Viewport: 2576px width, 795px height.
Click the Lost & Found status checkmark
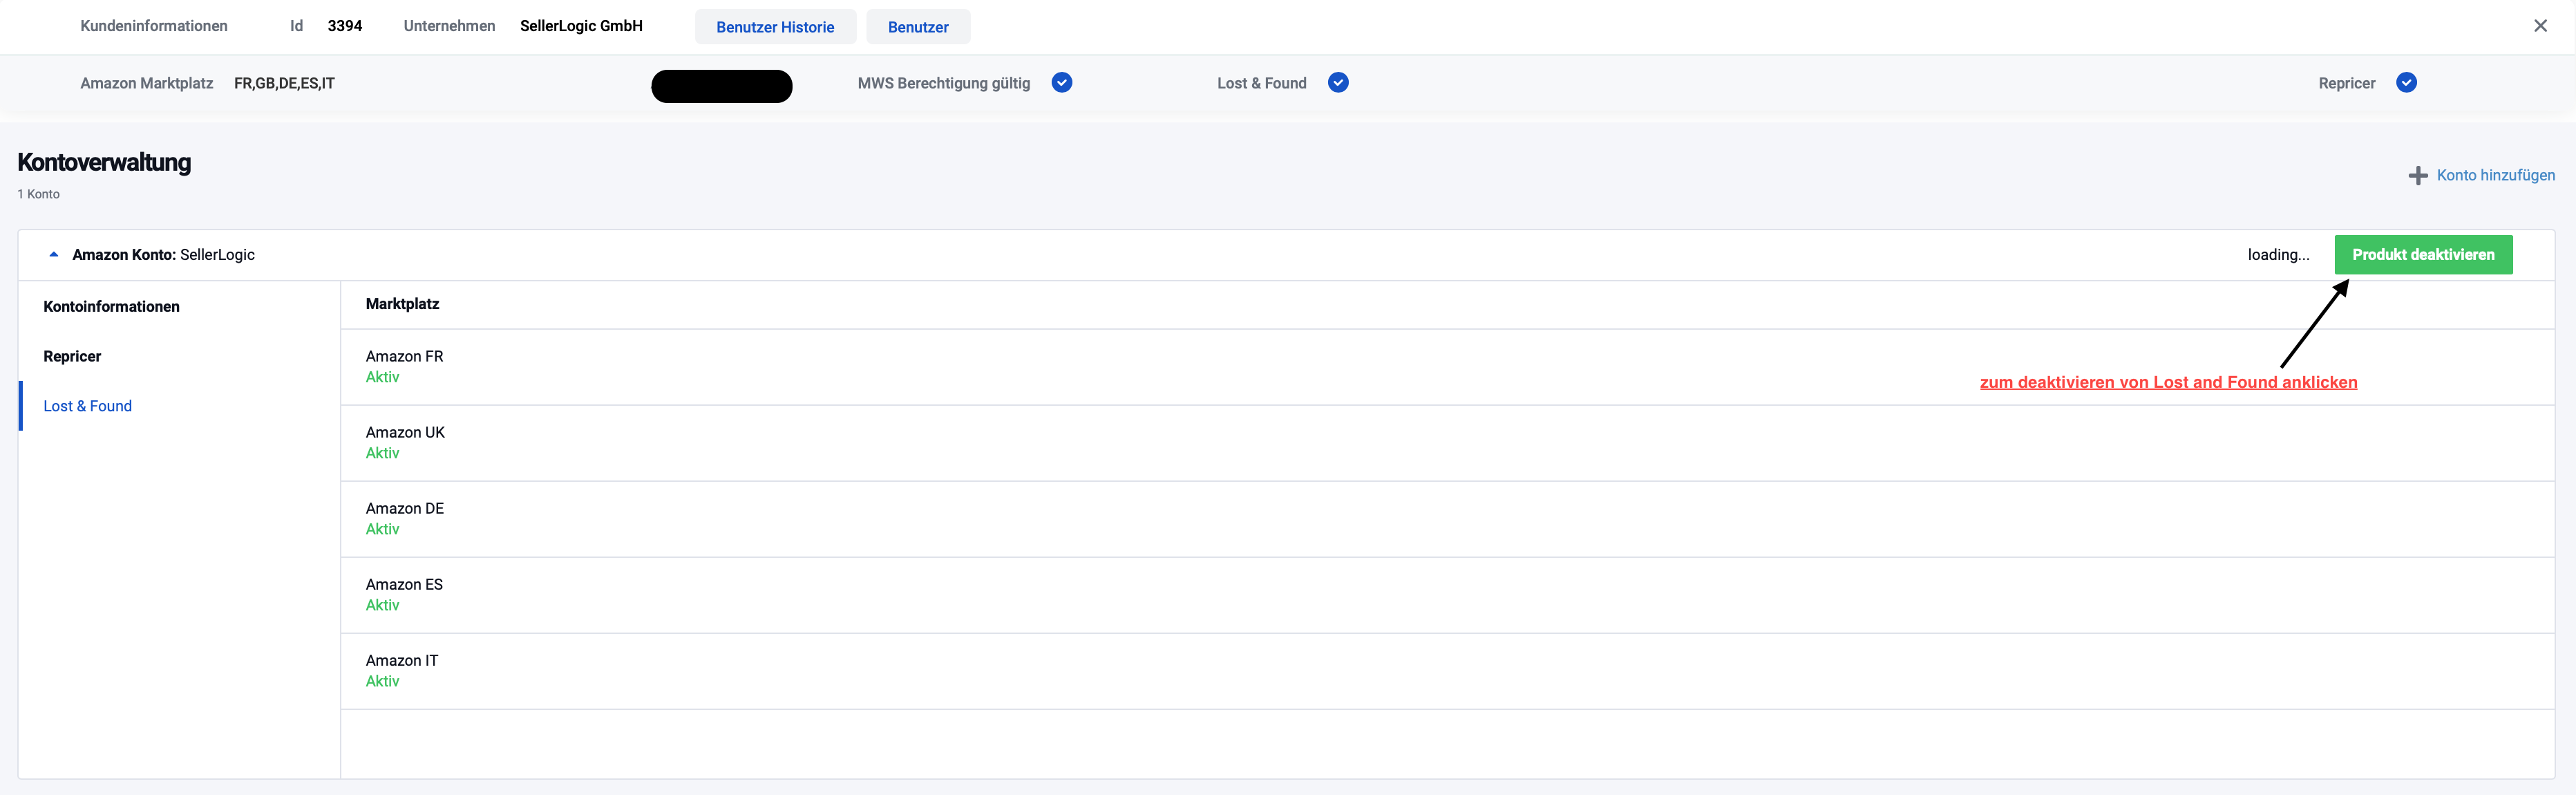(1338, 83)
